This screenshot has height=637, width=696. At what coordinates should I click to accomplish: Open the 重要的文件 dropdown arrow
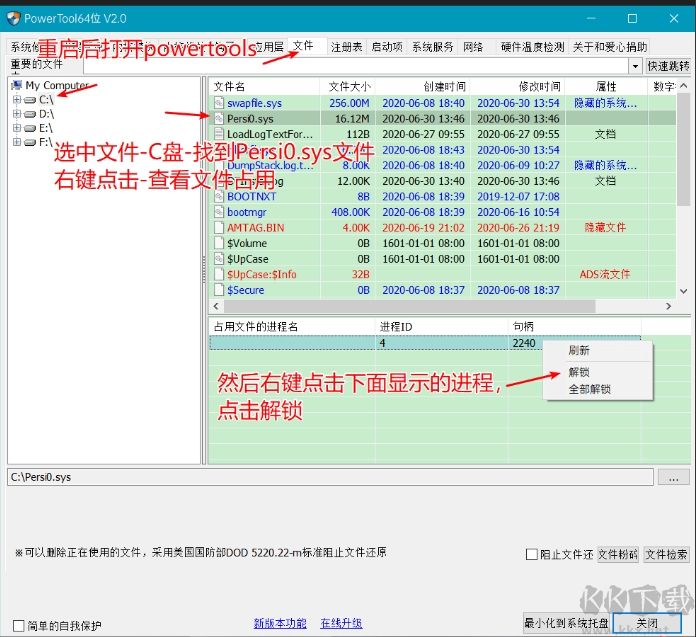point(635,66)
